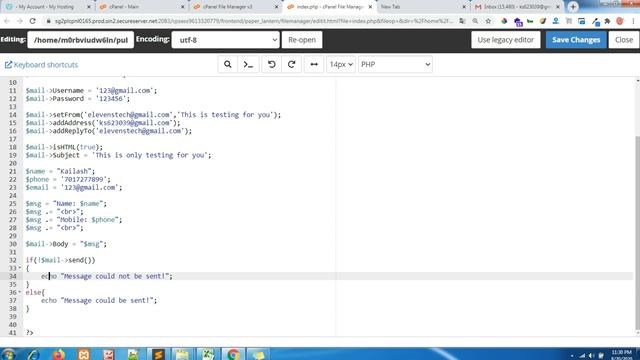
Task: Click line 14 containing setFrom
Action: [153, 115]
